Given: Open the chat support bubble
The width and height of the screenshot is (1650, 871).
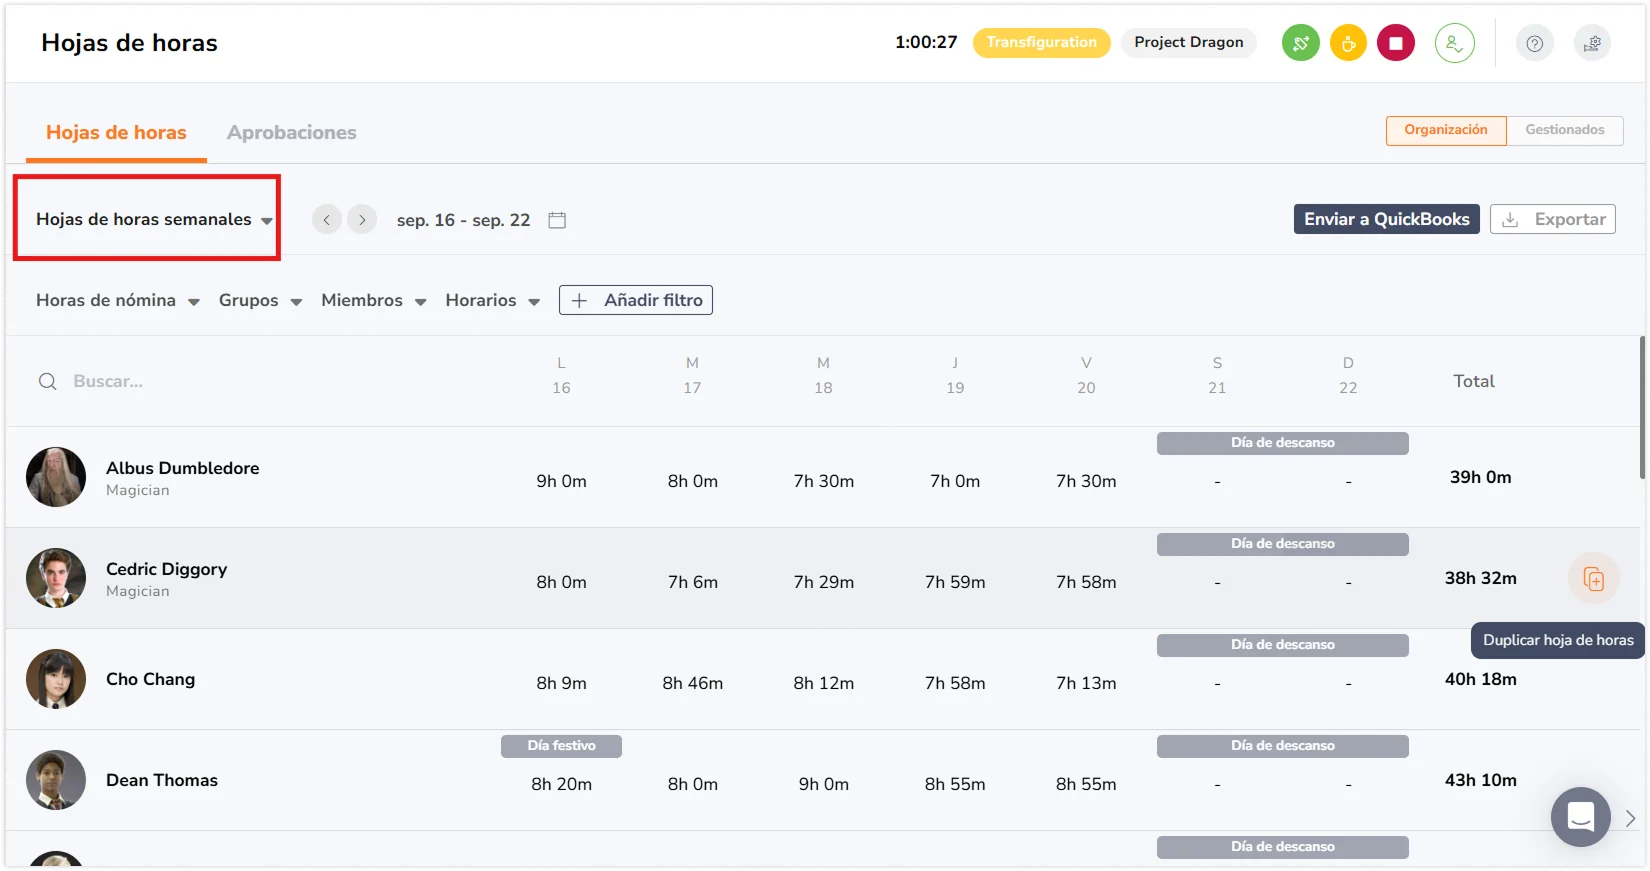Looking at the screenshot, I should coord(1581,817).
